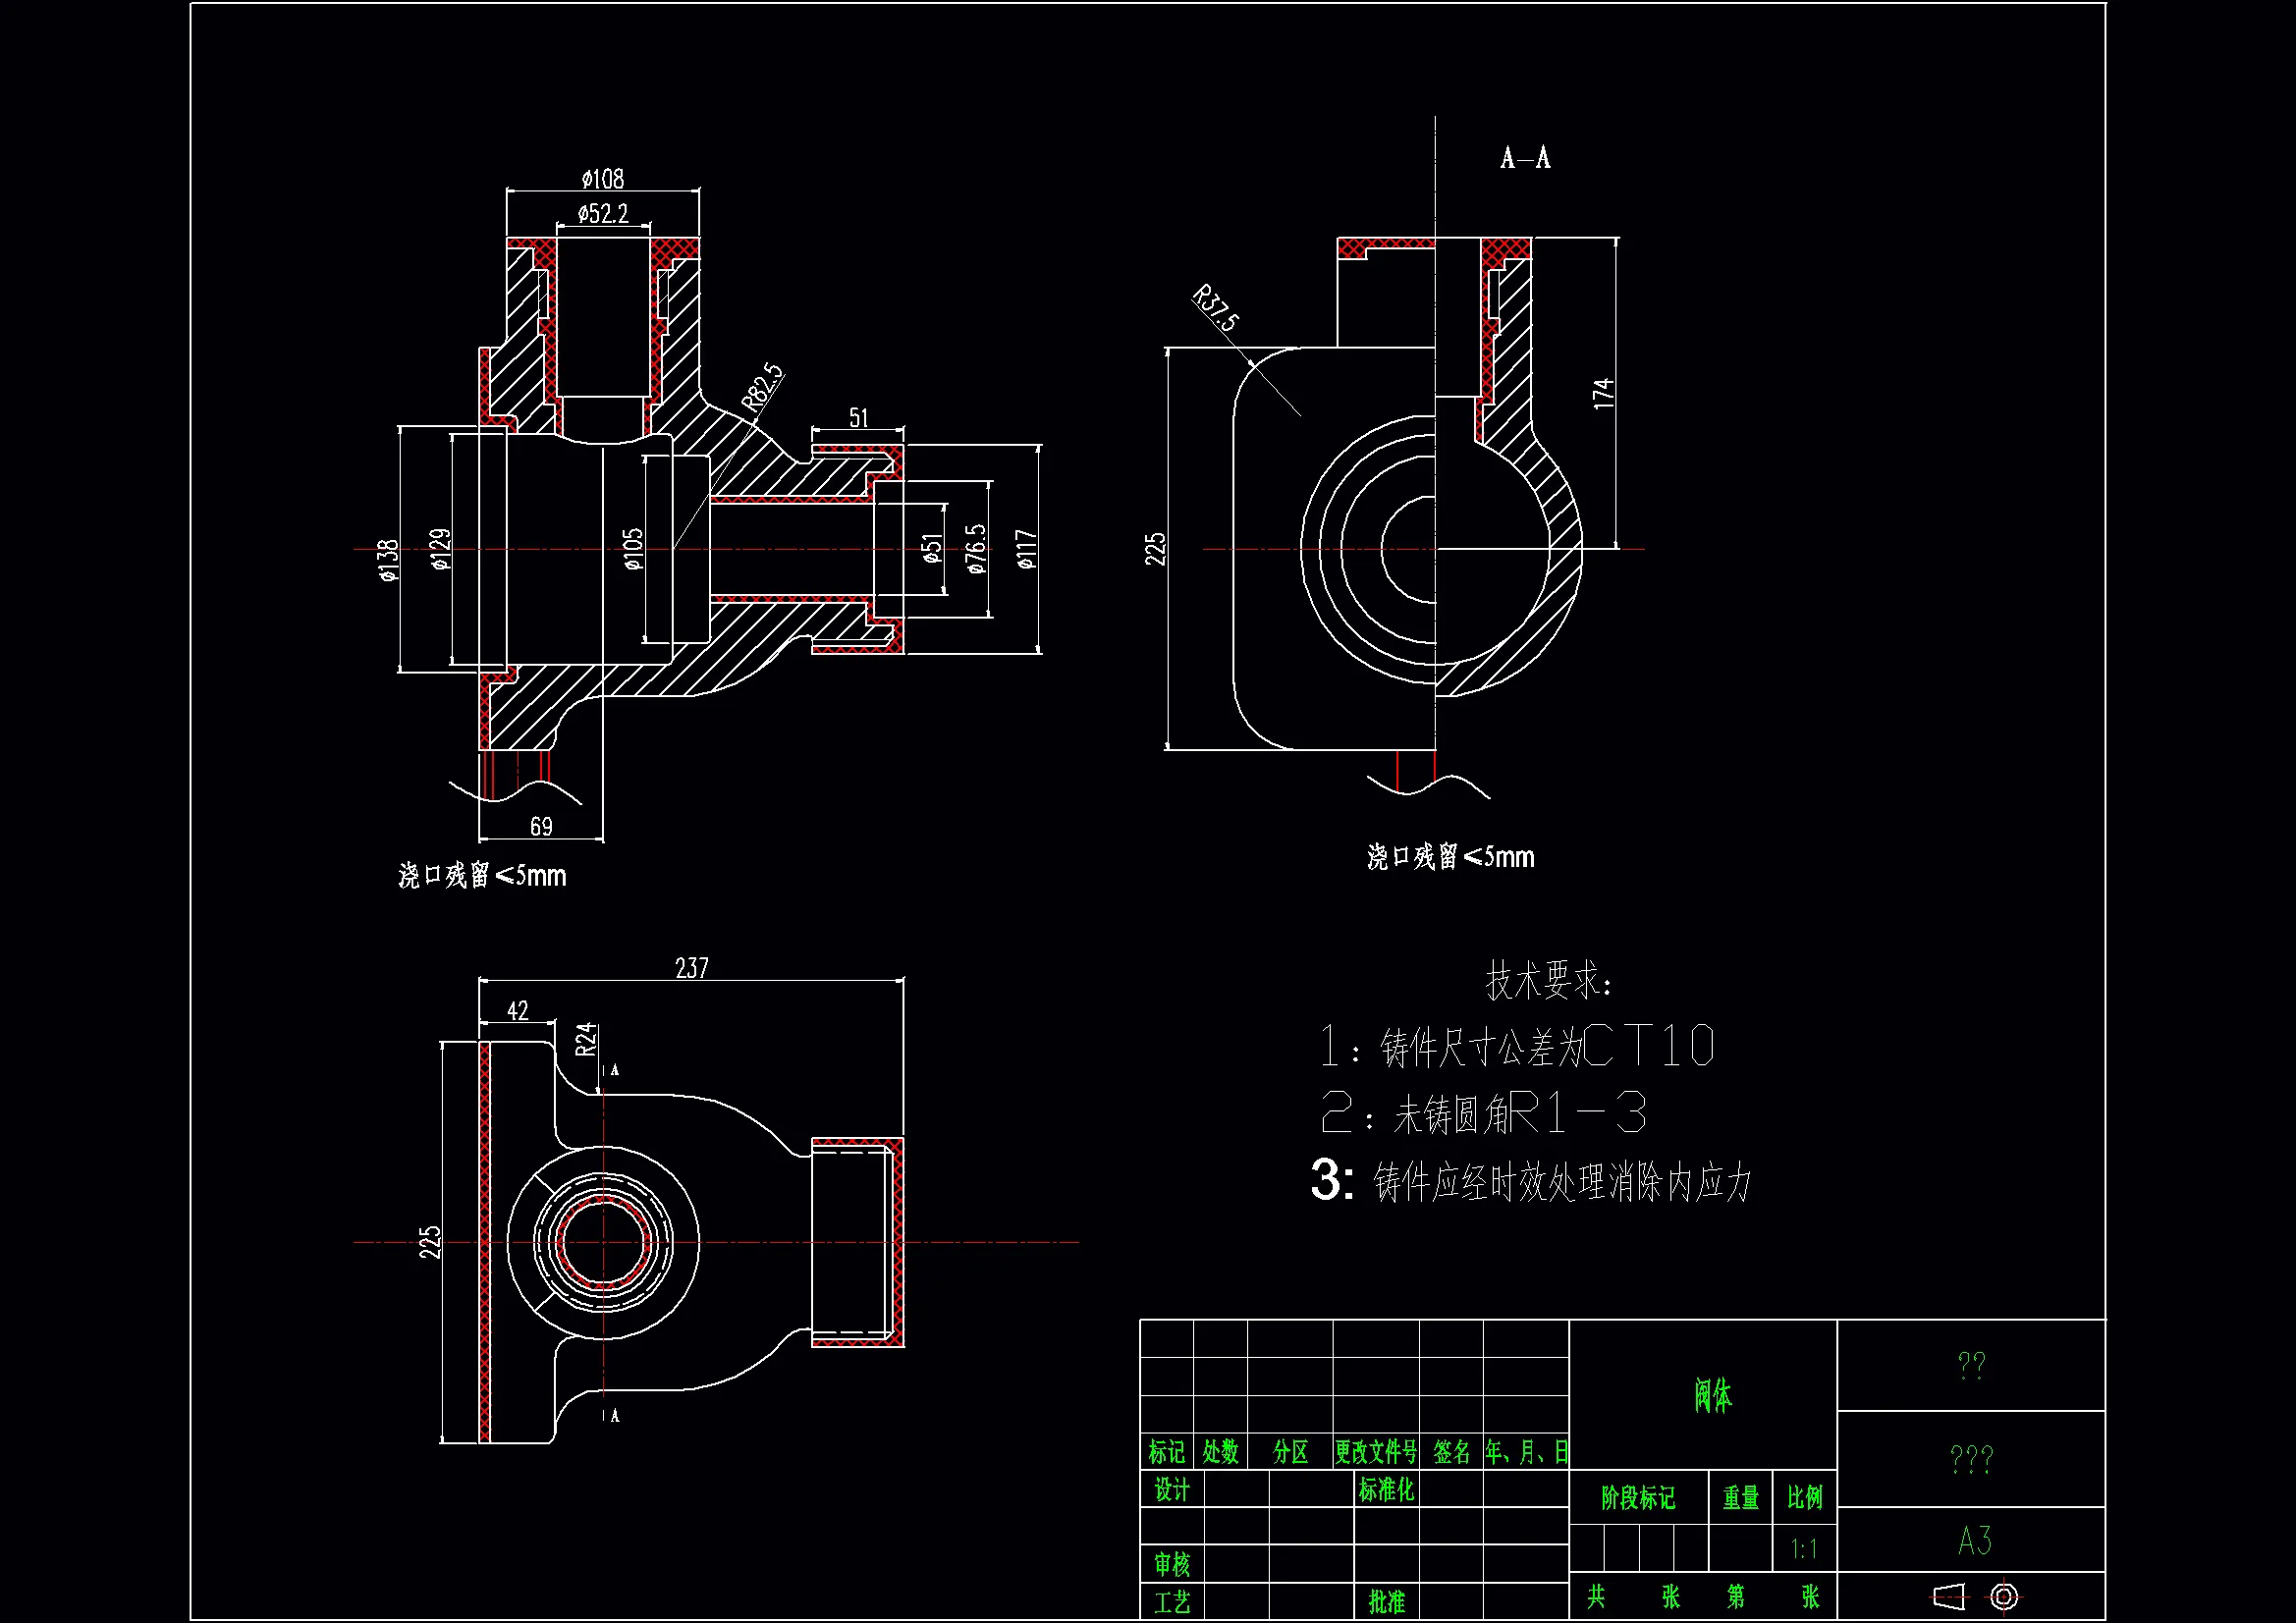Select the 阀体 part name in title block
This screenshot has height=1623, width=2296.
point(1712,1395)
